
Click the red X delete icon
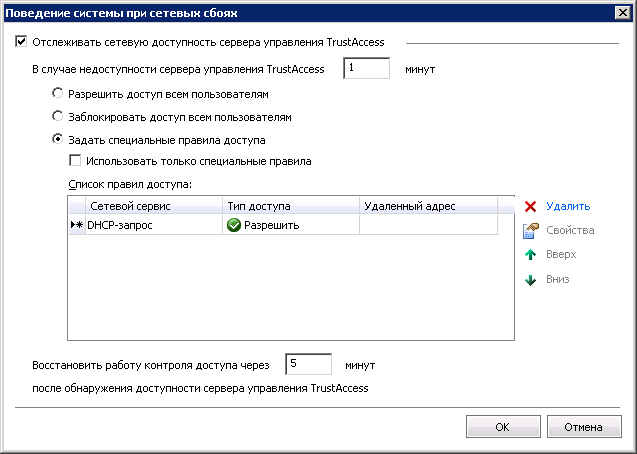pyautogui.click(x=531, y=206)
